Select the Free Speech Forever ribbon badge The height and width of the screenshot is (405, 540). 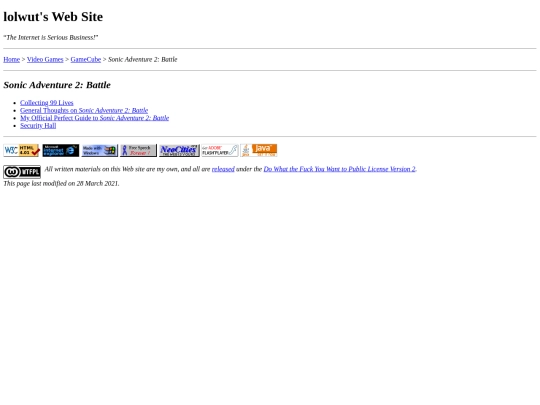138,150
